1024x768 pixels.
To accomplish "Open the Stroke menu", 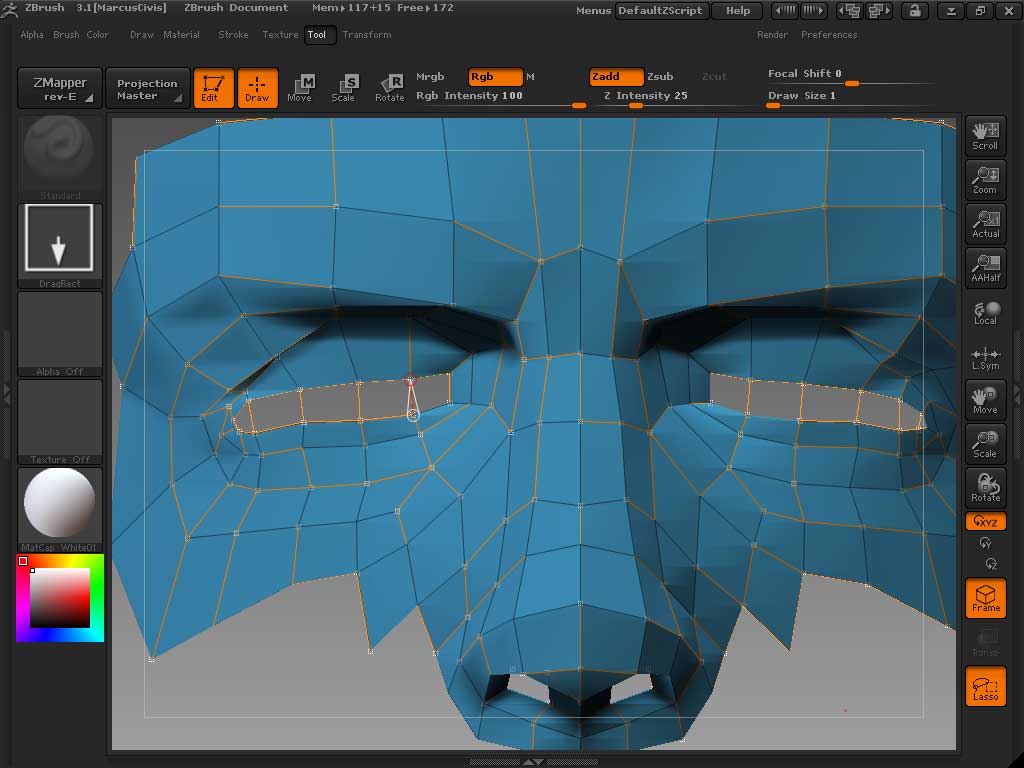I will 233,35.
